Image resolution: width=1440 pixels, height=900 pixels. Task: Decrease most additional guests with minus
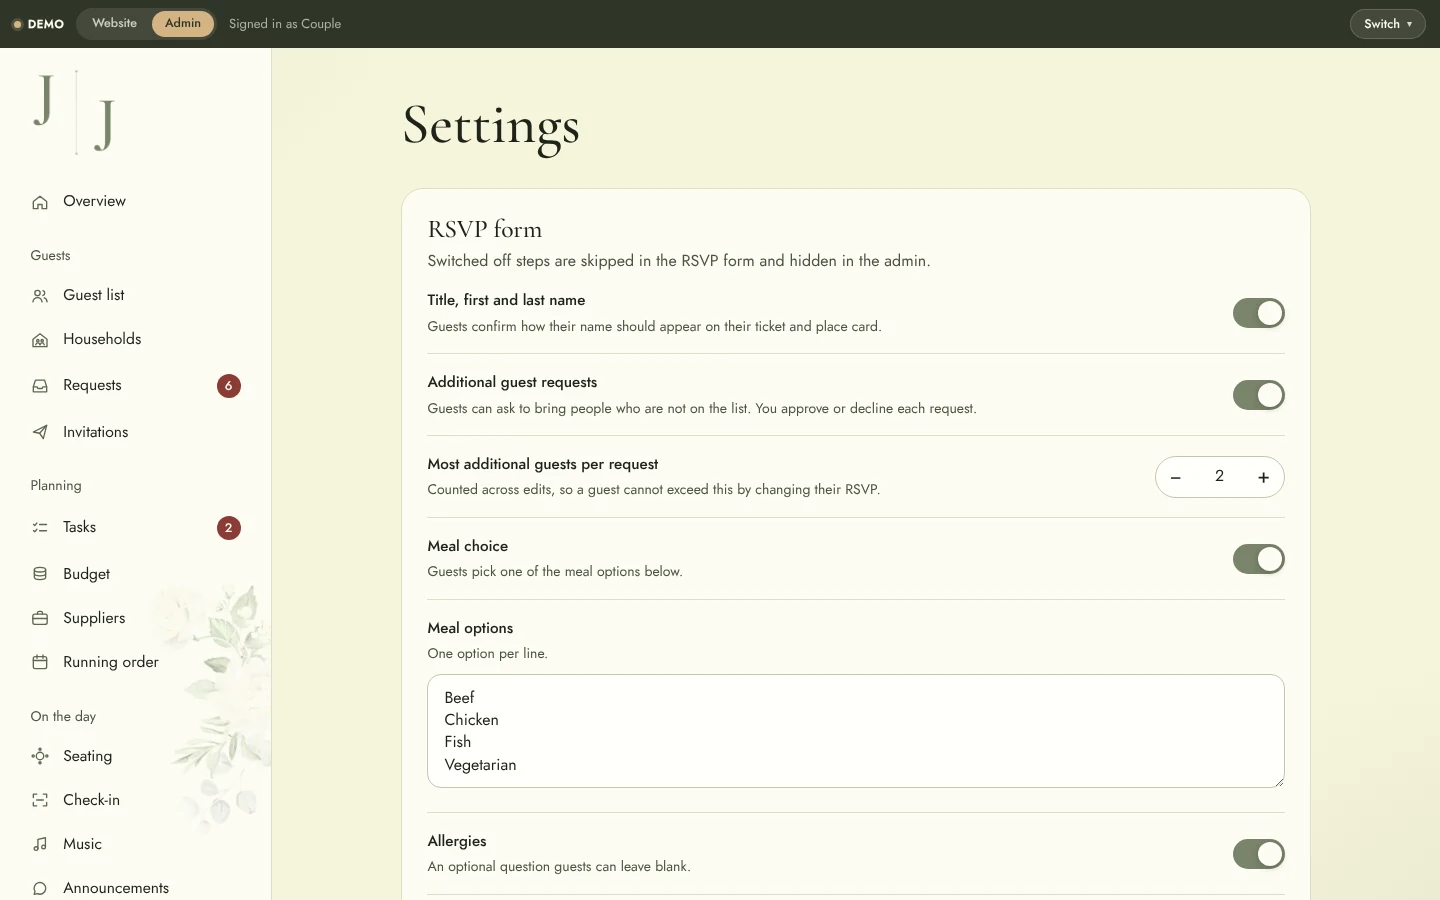click(1176, 478)
